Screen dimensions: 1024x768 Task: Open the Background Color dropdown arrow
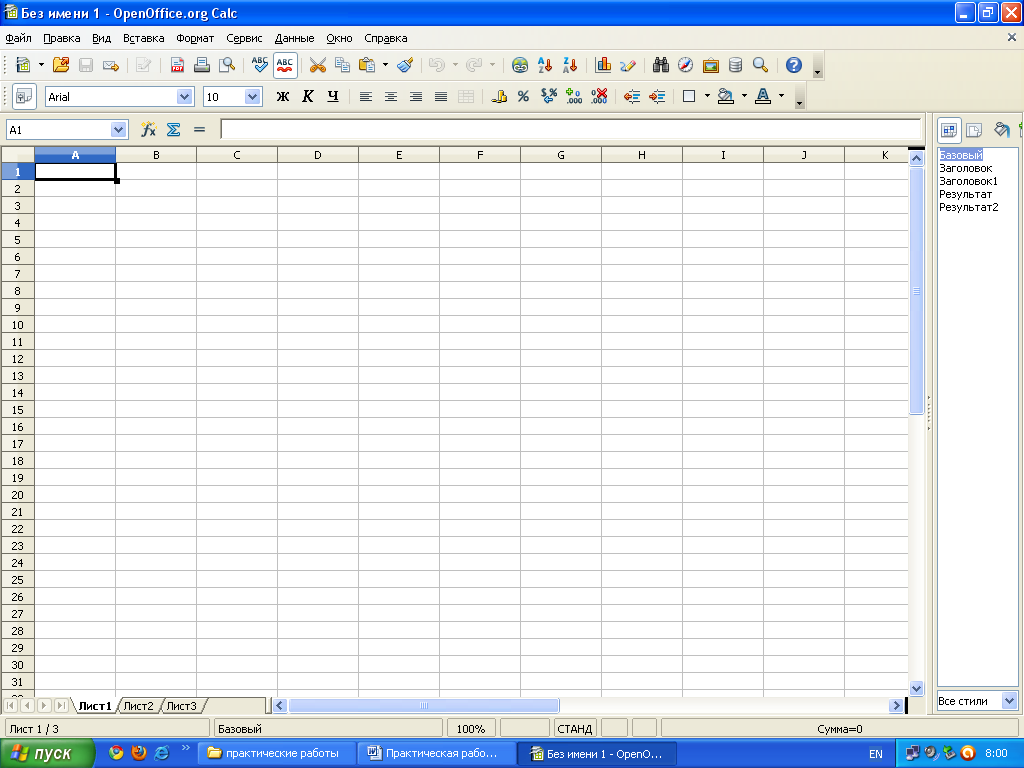click(744, 97)
